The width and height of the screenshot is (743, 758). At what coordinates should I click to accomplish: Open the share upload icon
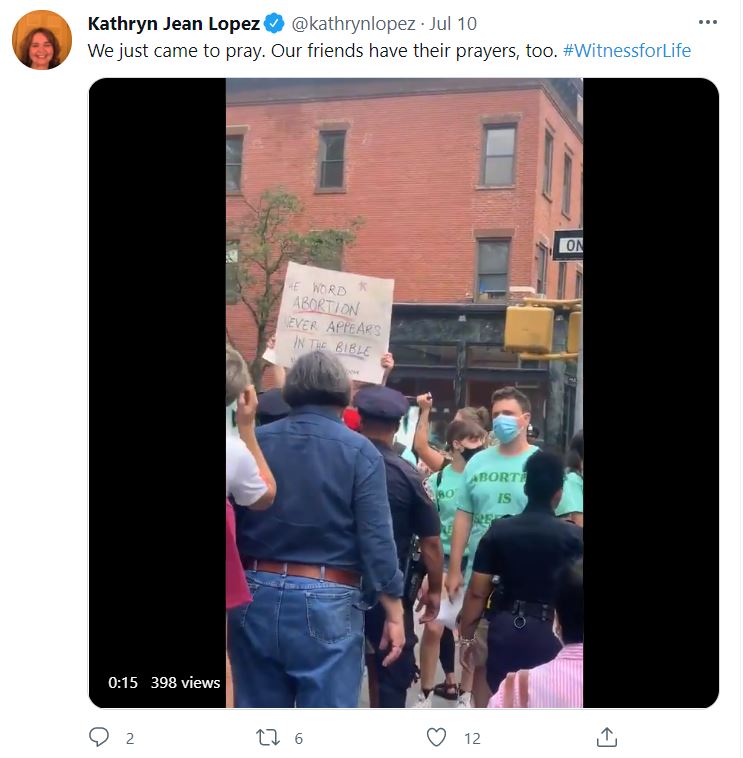[607, 737]
